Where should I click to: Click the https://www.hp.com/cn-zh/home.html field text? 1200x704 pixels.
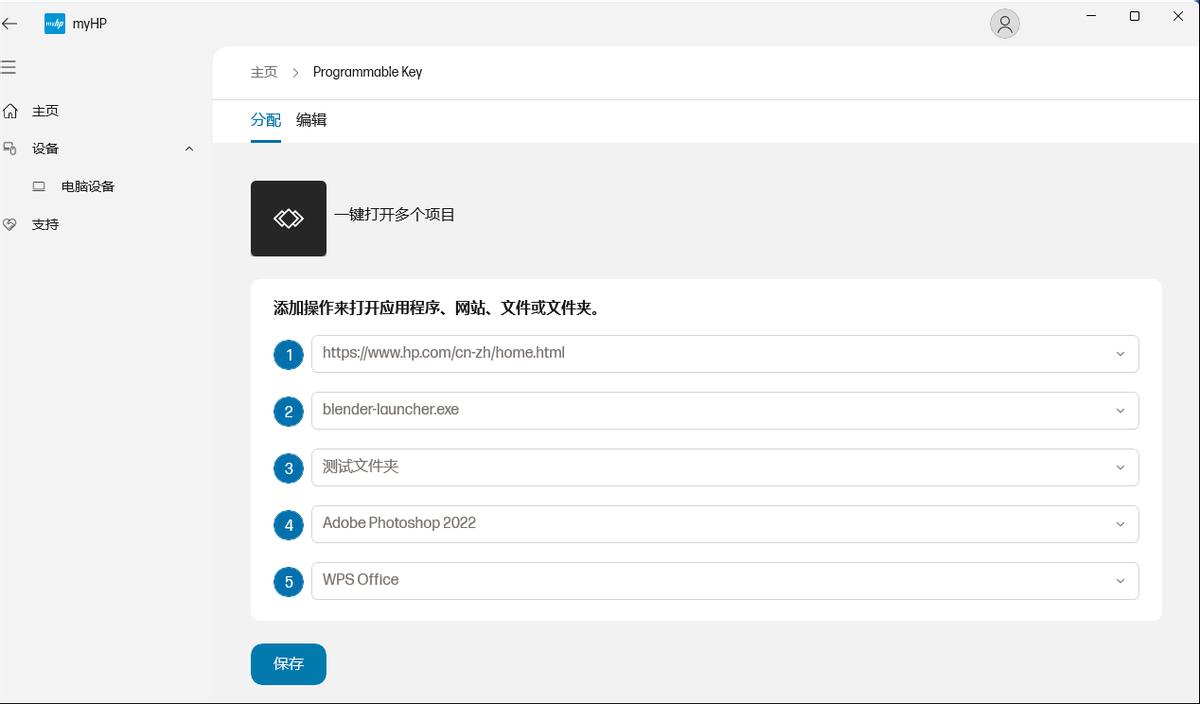click(x=444, y=353)
